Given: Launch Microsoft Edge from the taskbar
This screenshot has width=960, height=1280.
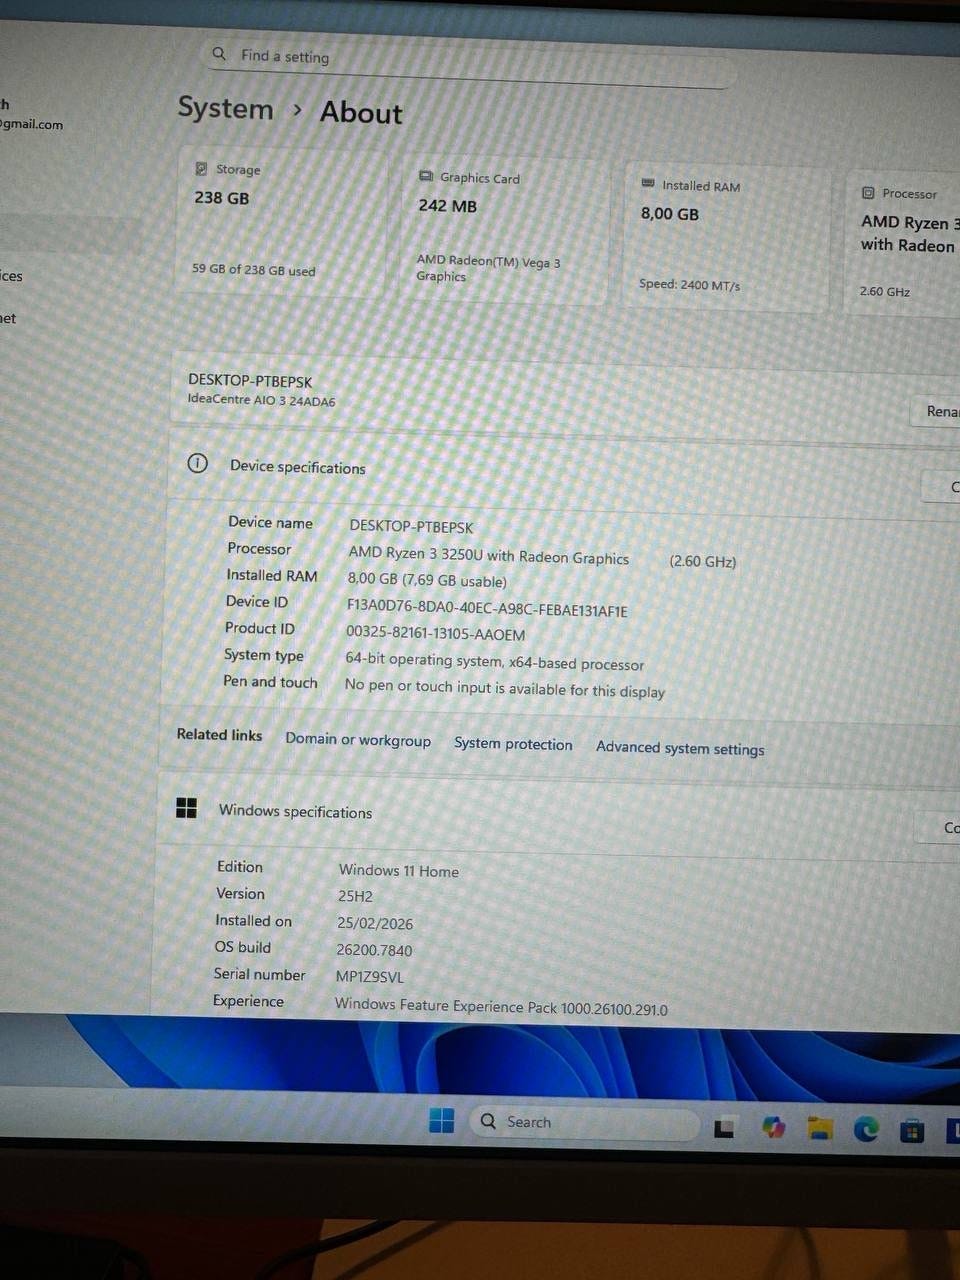Looking at the screenshot, I should point(866,1130).
